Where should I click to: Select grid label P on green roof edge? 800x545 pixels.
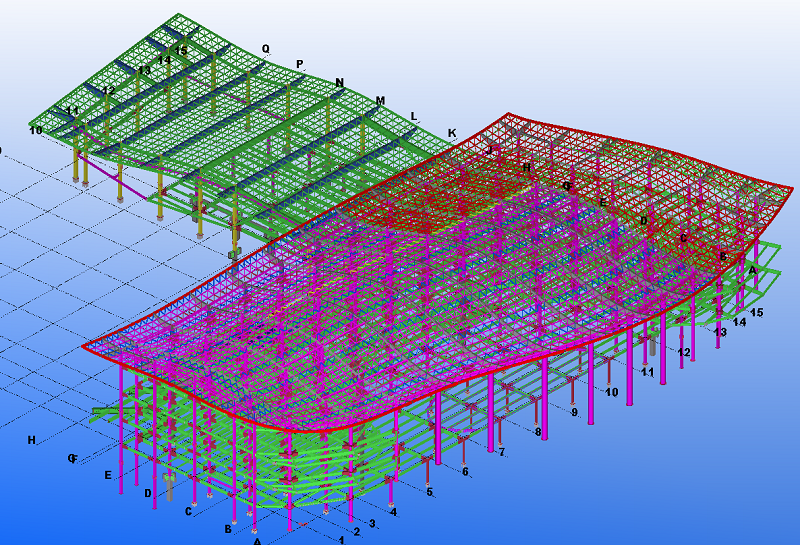[x=299, y=65]
